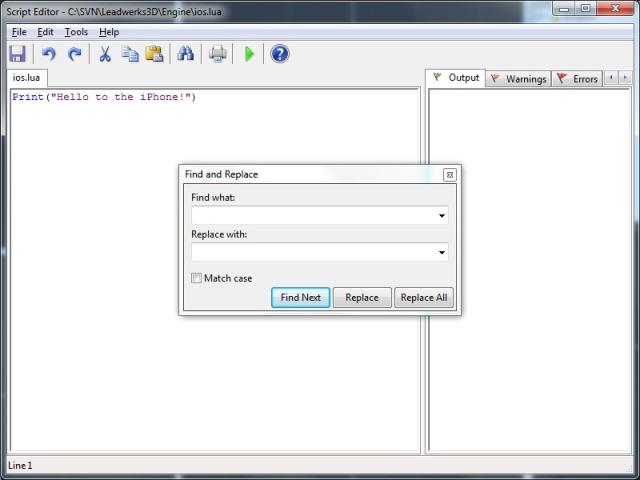This screenshot has height=480, width=640.
Task: Click inside the Find what text field
Action: coord(312,216)
